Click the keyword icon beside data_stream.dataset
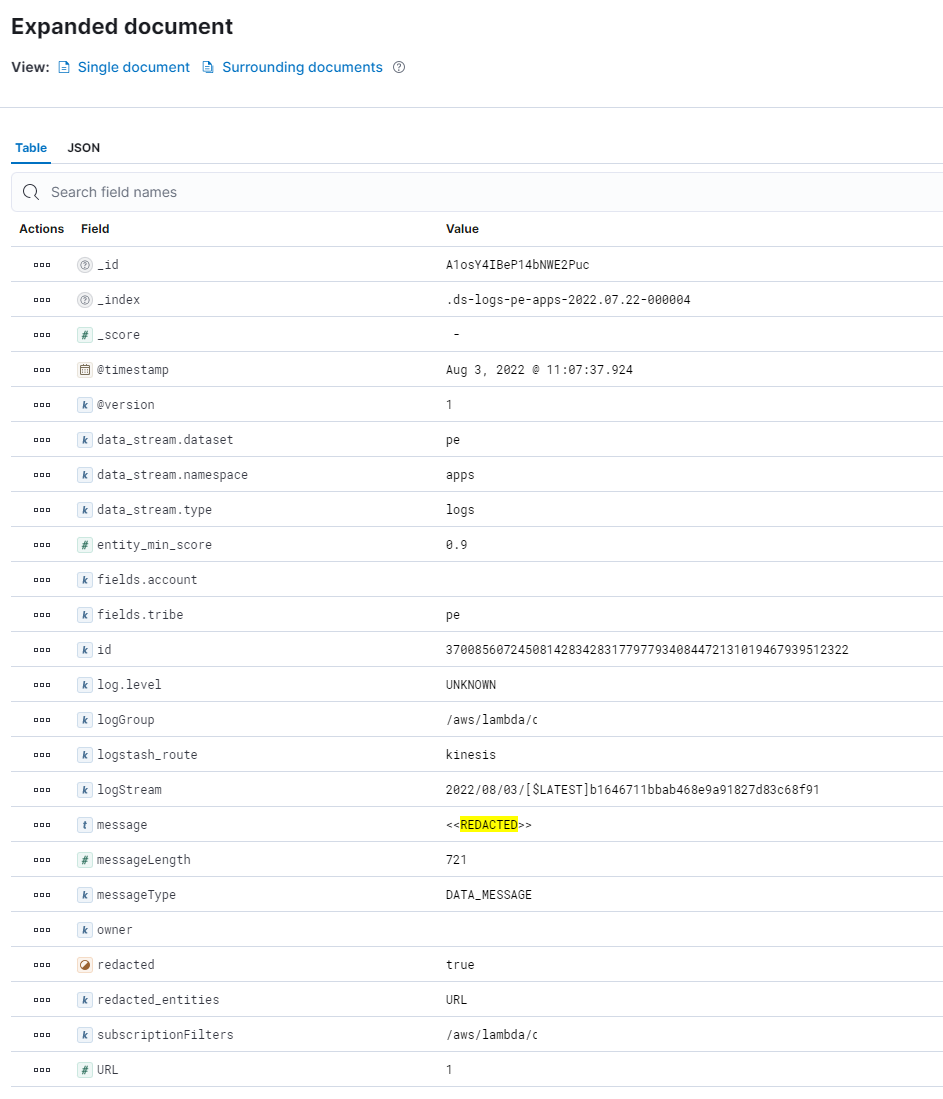The image size is (943, 1099). click(x=85, y=439)
